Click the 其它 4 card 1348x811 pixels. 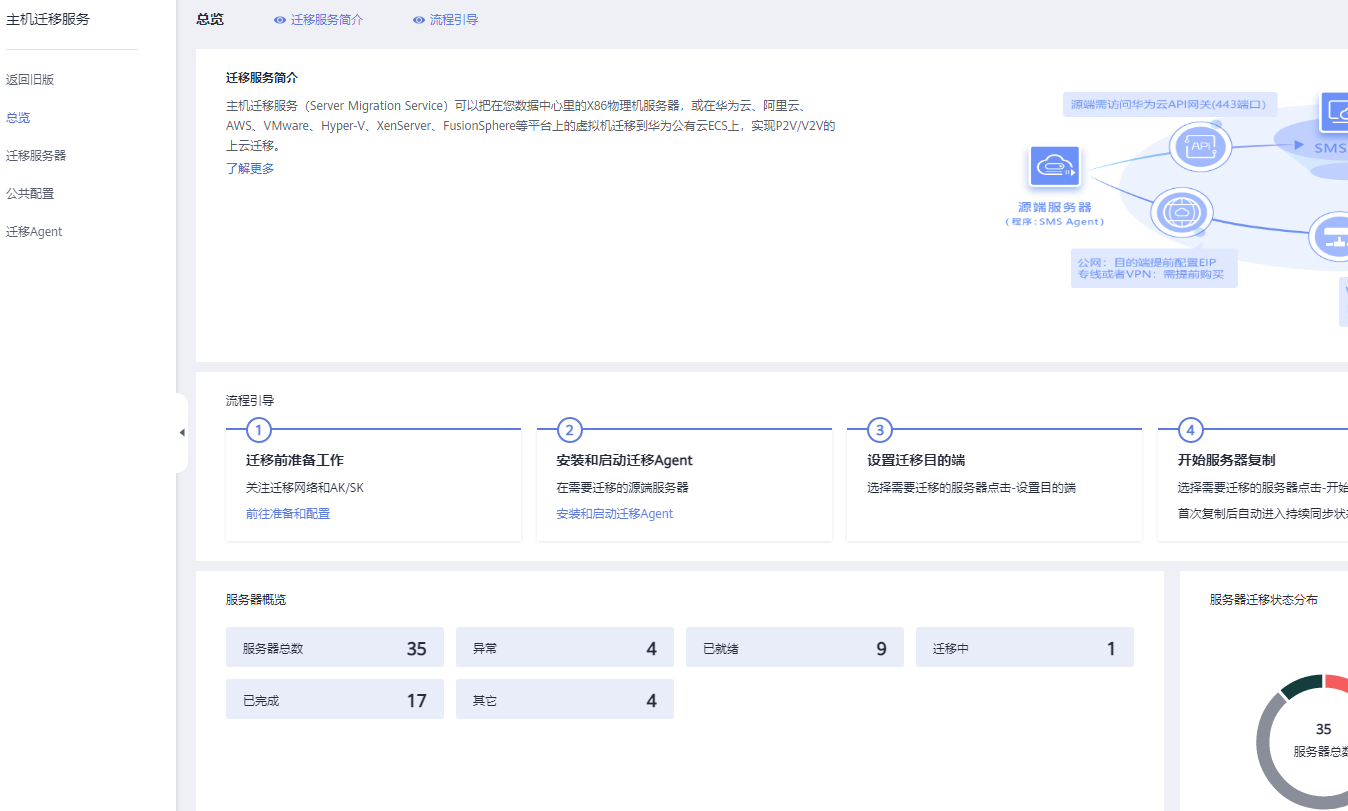click(565, 699)
